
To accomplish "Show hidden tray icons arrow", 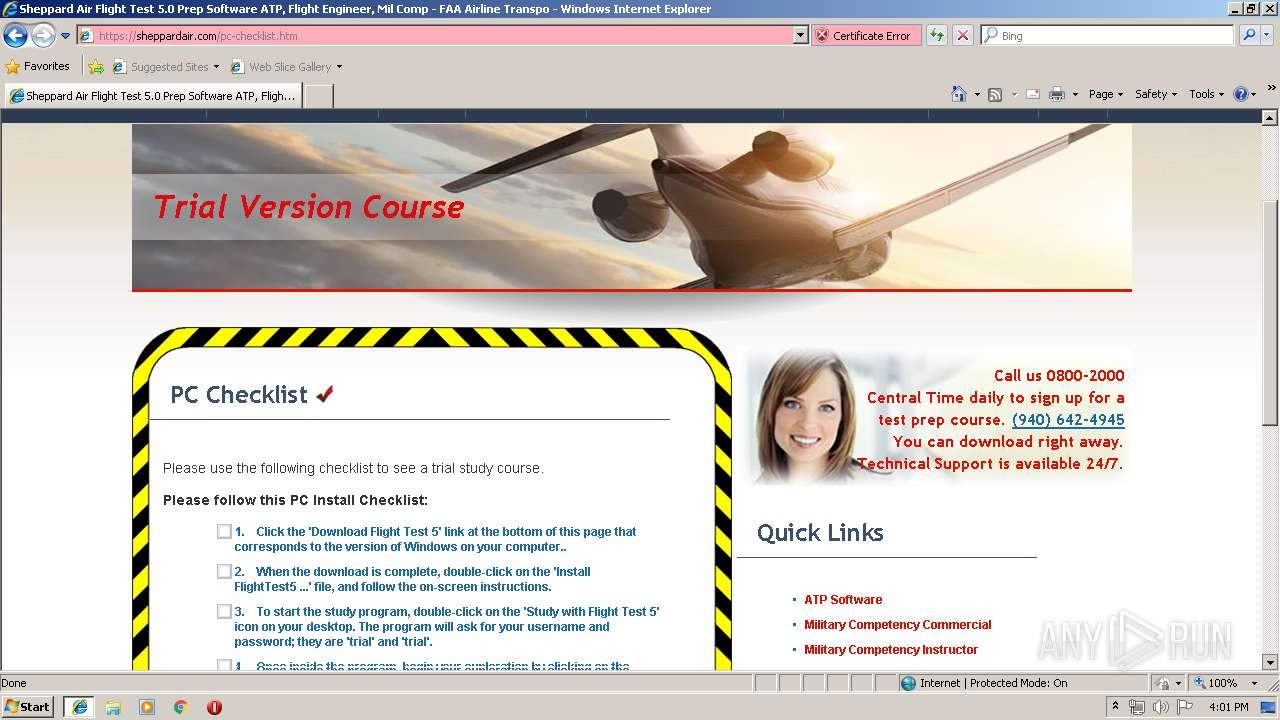I will [1116, 707].
